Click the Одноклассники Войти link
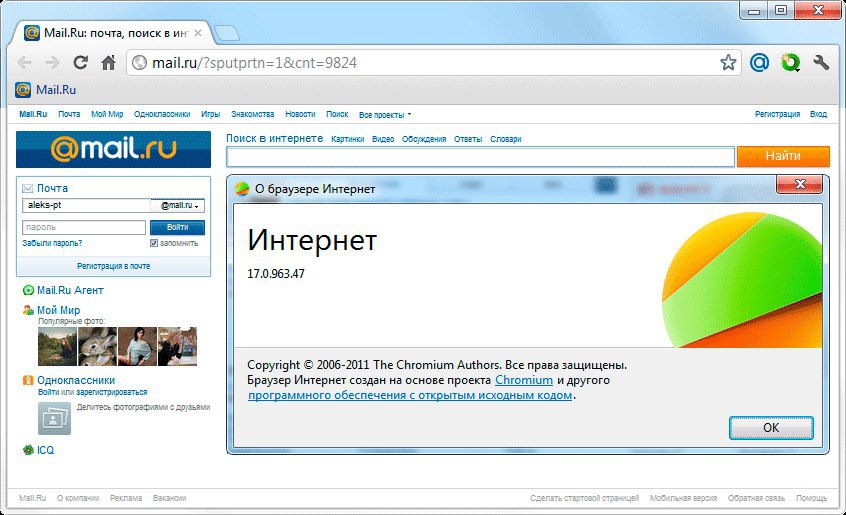Image resolution: width=846 pixels, height=515 pixels. point(49,392)
